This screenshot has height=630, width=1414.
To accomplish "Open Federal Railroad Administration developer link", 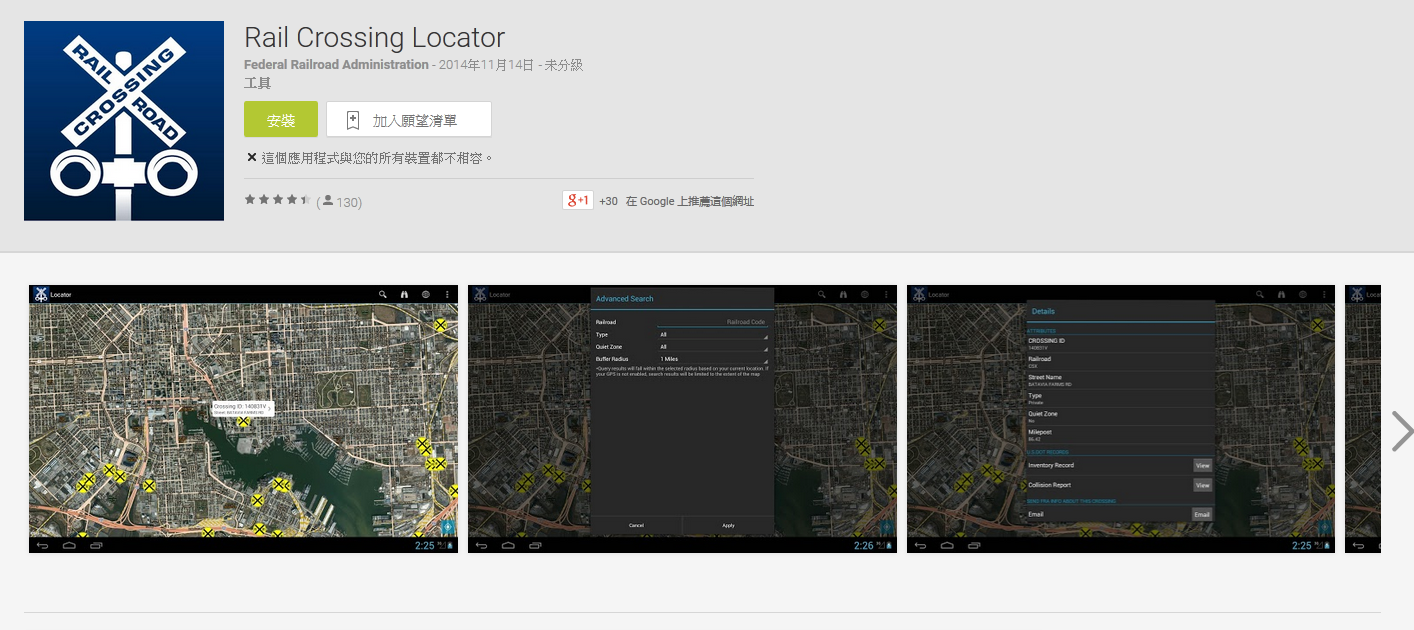I will tap(336, 65).
